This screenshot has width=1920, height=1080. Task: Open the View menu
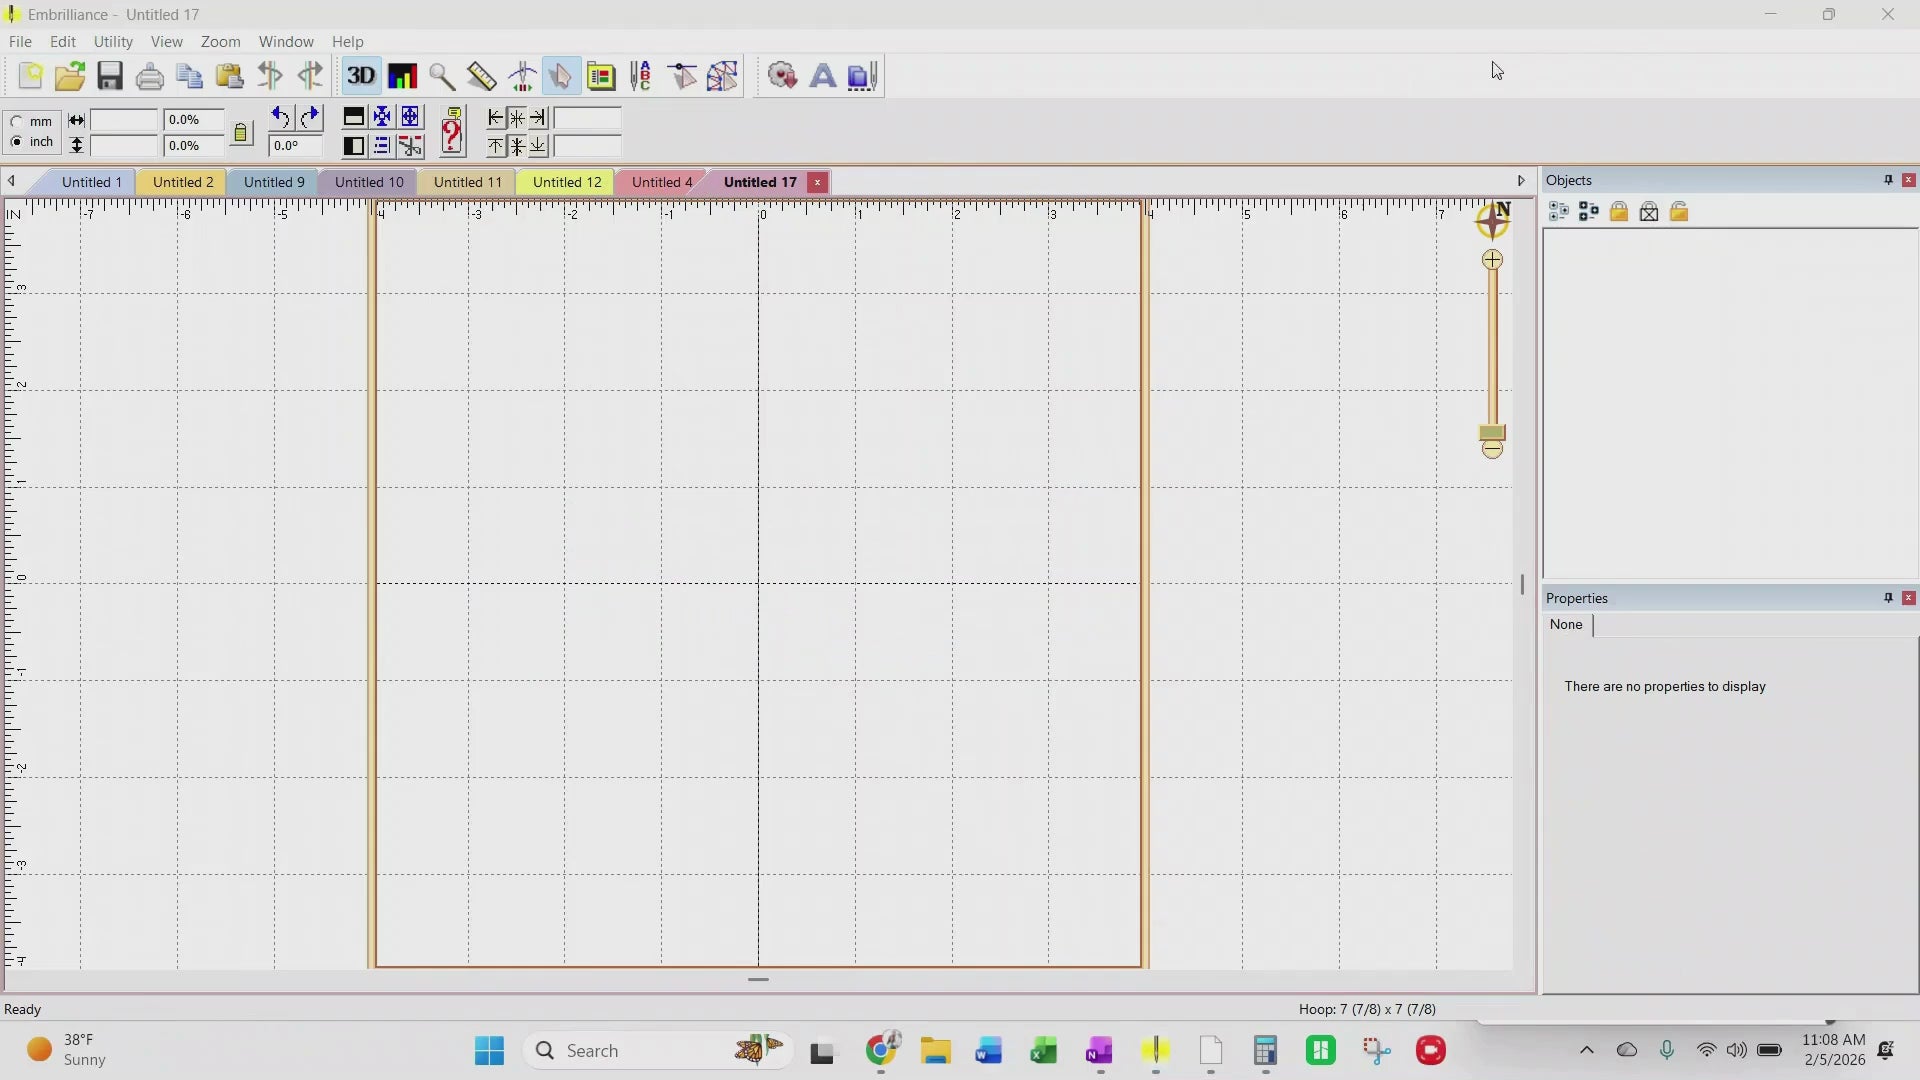tap(167, 42)
